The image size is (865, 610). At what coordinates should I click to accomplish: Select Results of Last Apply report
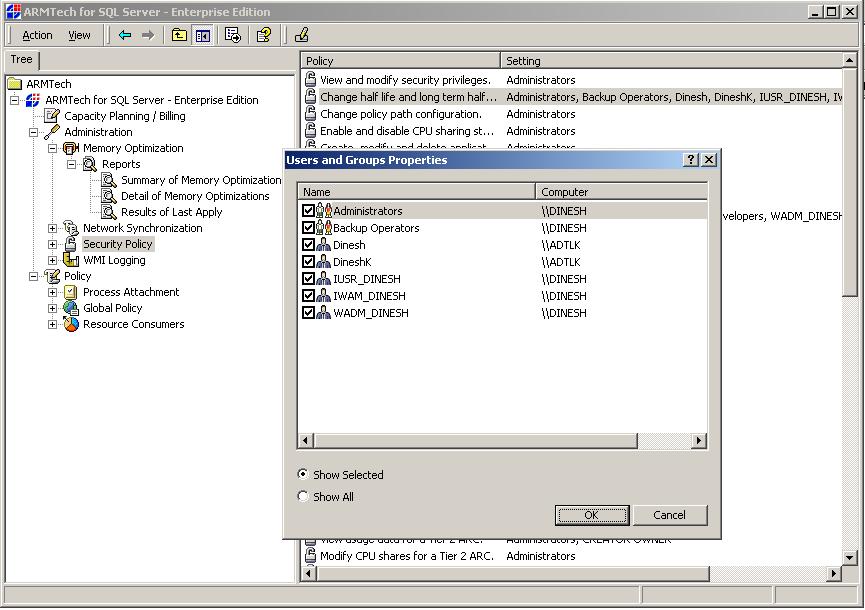(172, 212)
